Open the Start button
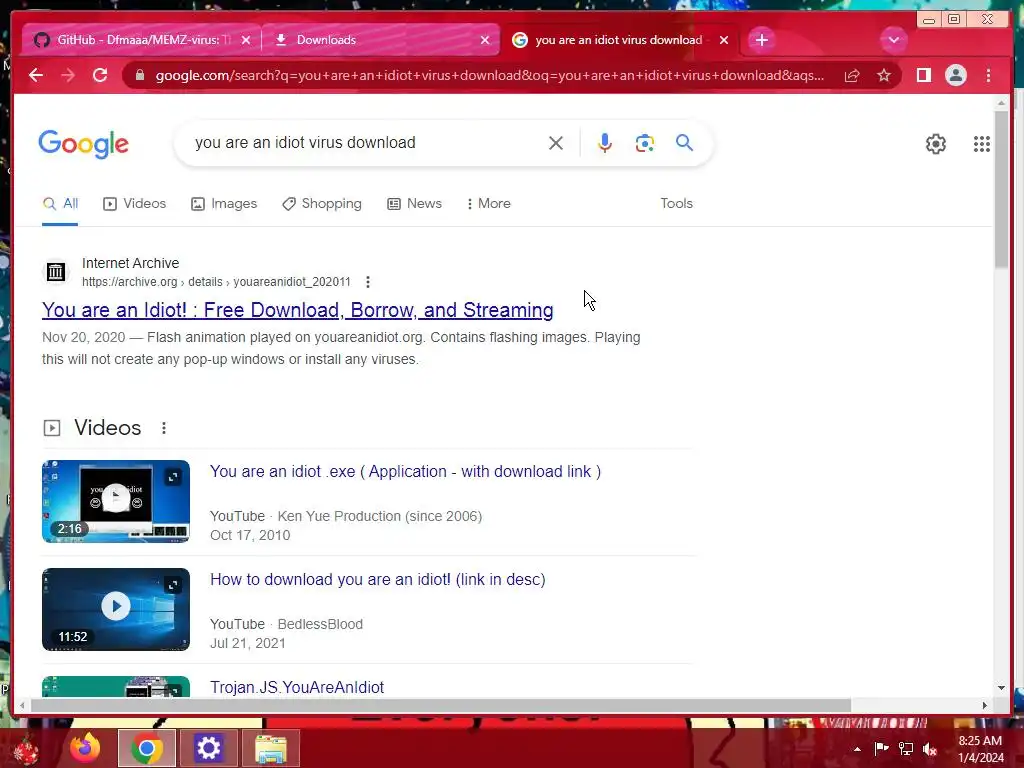Image resolution: width=1024 pixels, height=768 pixels. click(26, 749)
